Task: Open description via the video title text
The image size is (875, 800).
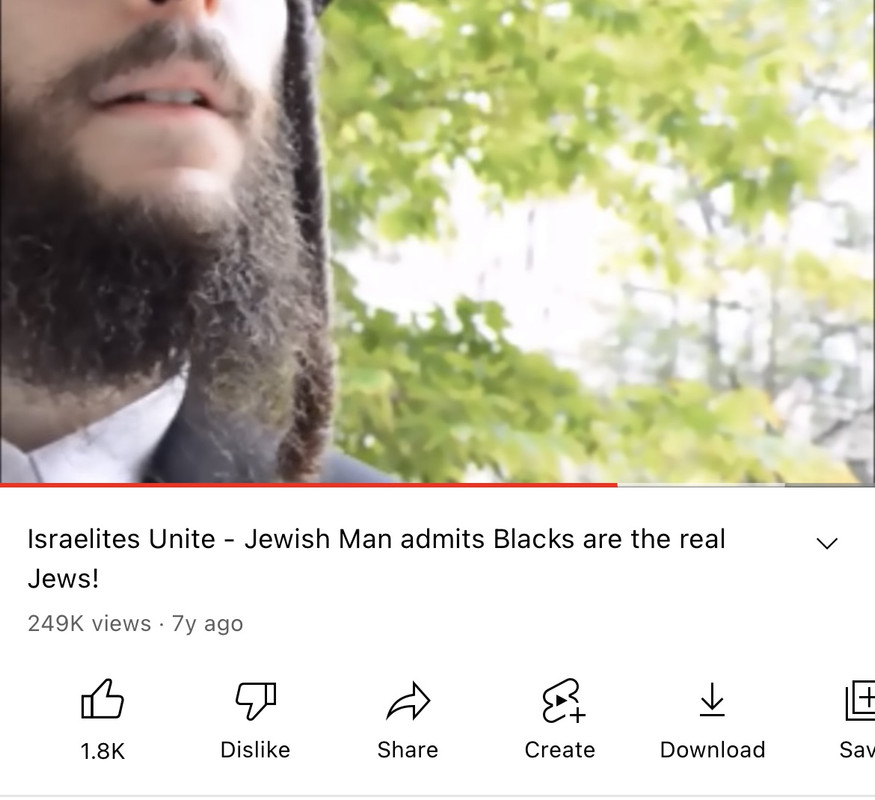Action: pyautogui.click(x=377, y=558)
